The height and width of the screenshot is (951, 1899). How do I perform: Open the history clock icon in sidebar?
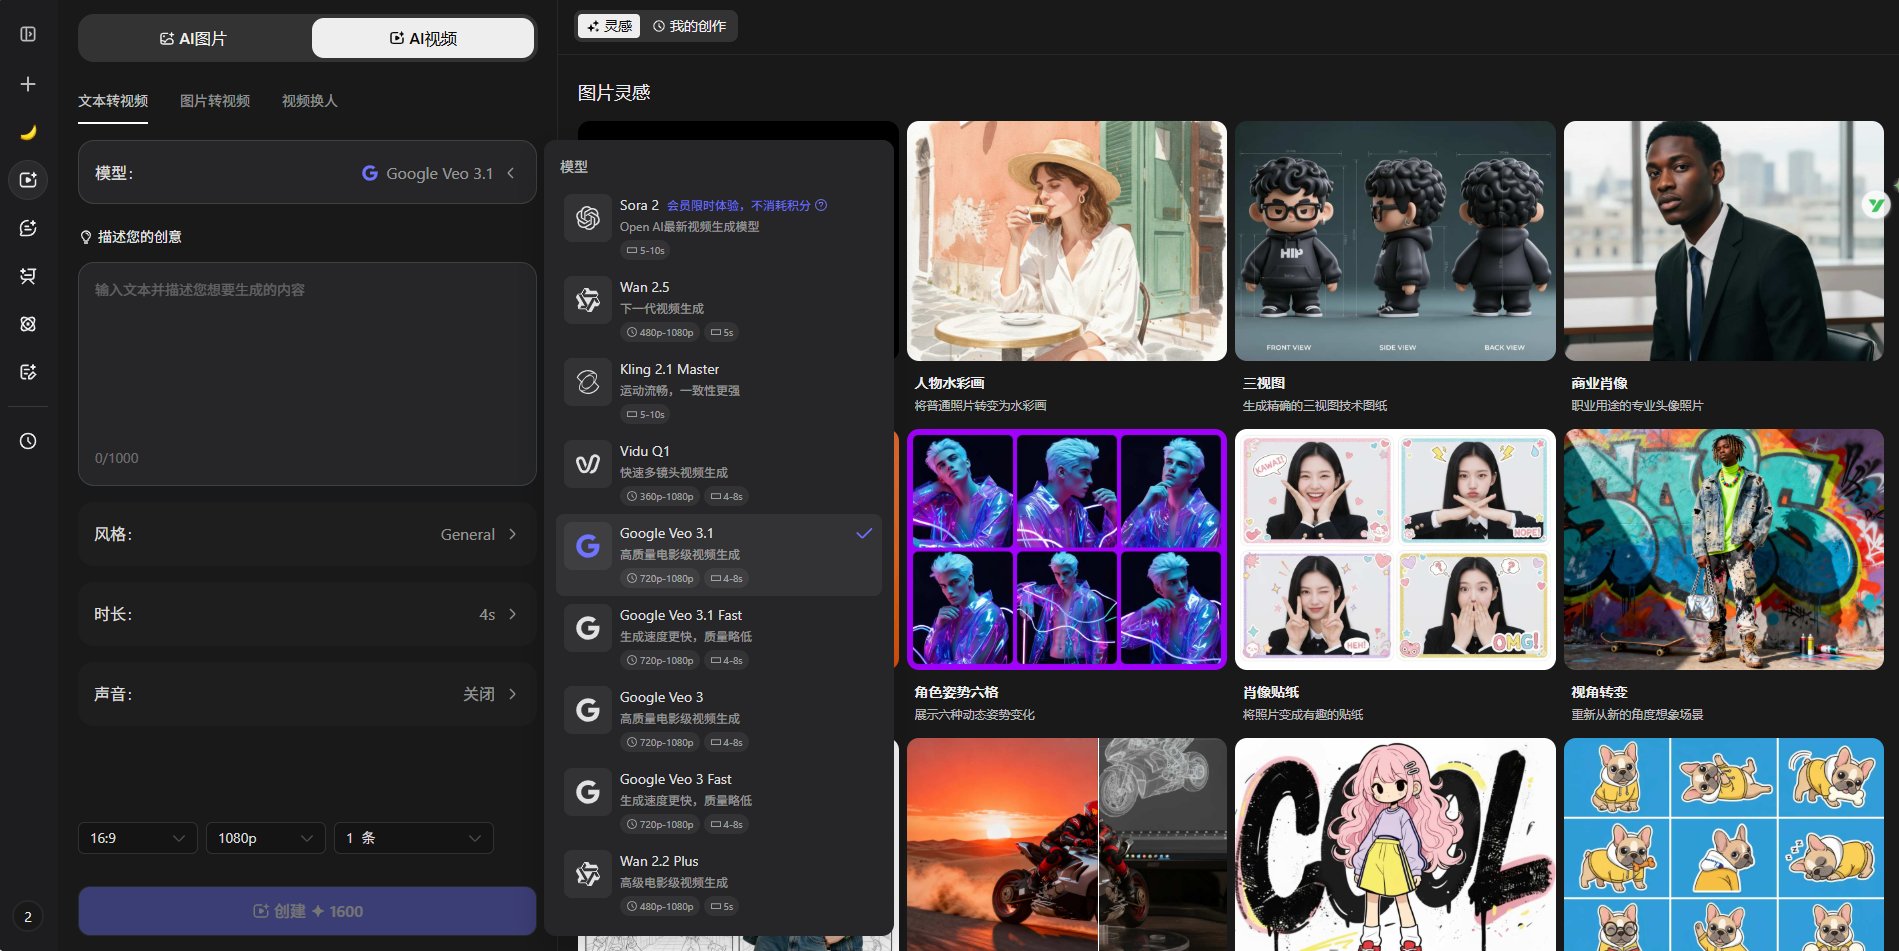[28, 441]
